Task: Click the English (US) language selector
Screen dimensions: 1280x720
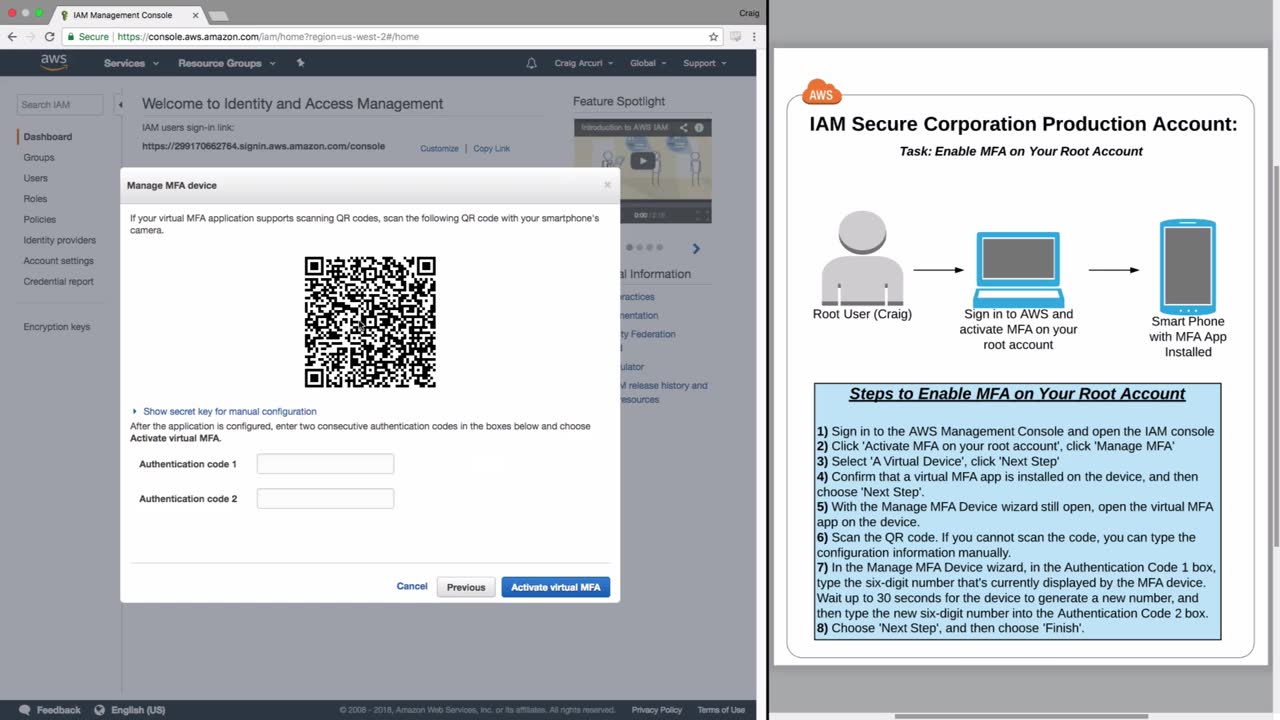Action: coord(138,710)
